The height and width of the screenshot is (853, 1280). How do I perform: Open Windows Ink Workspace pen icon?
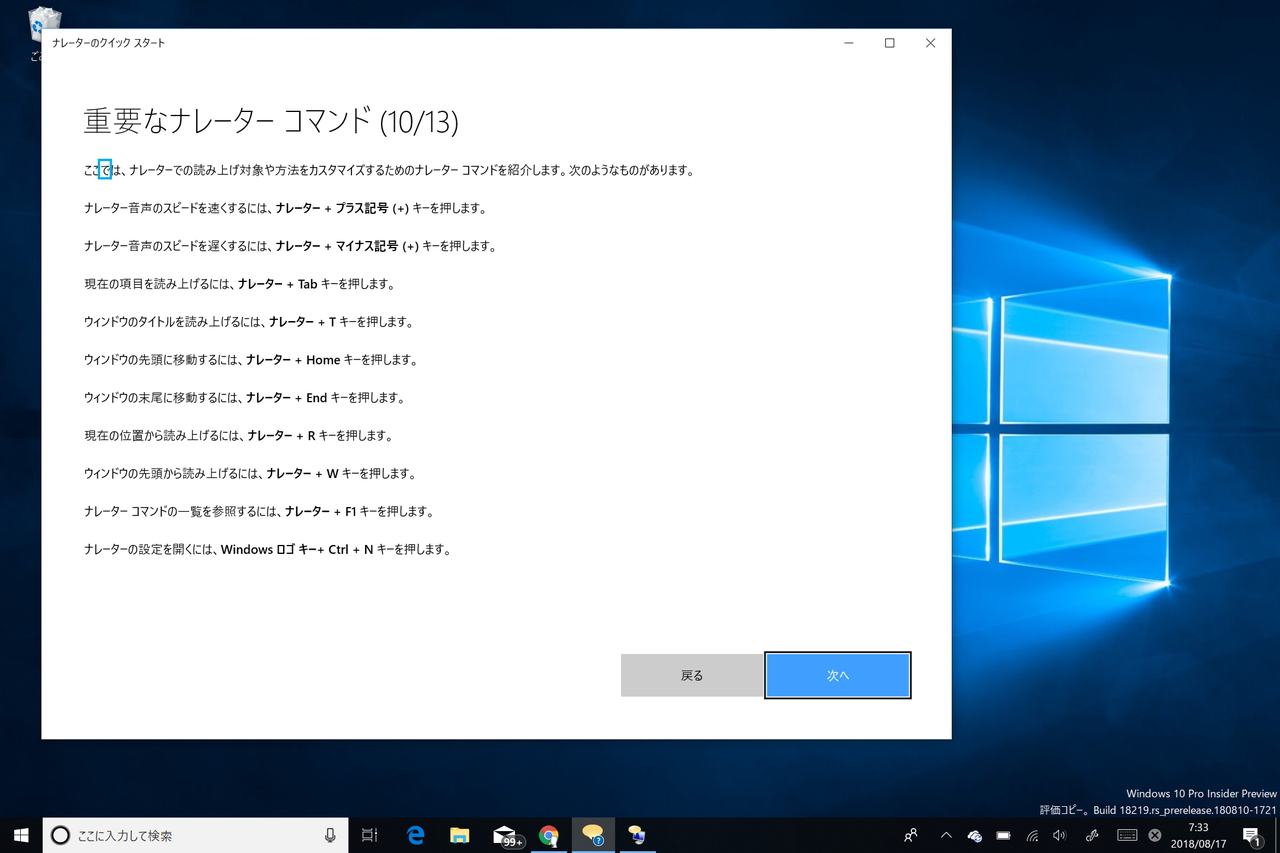click(x=1092, y=835)
